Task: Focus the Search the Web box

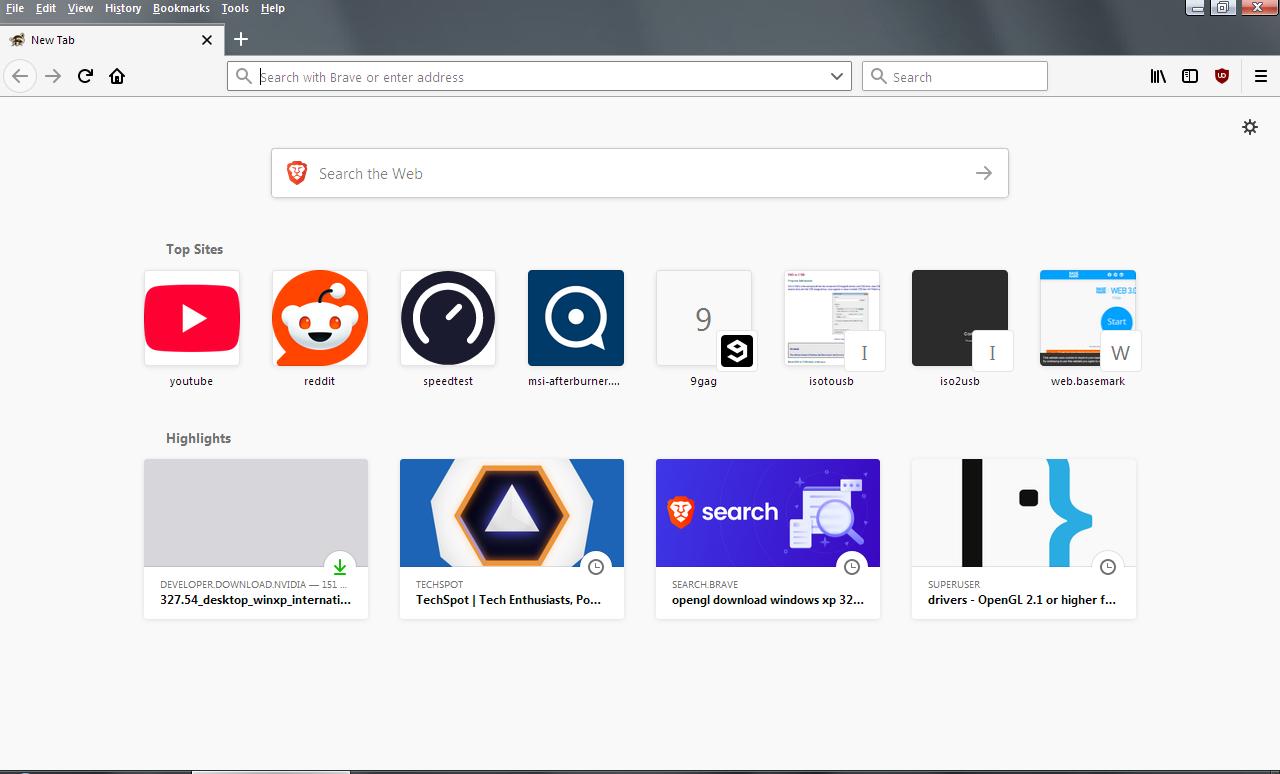Action: (x=640, y=173)
